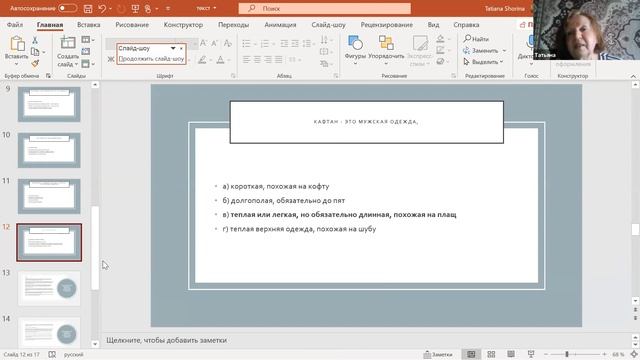Viewport: 640px width, 360px height.
Task: Open dropdown arrow in Слайд-шоу popup
Action: click(173, 48)
